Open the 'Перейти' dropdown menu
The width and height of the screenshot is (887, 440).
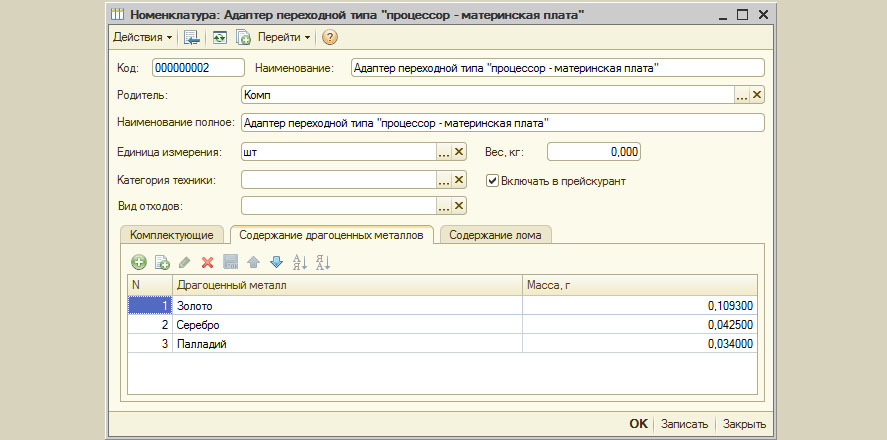tap(284, 37)
